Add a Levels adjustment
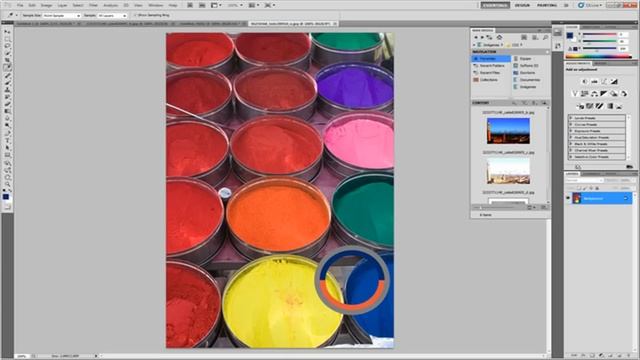Viewport: 640px width, 360px height. (594, 82)
